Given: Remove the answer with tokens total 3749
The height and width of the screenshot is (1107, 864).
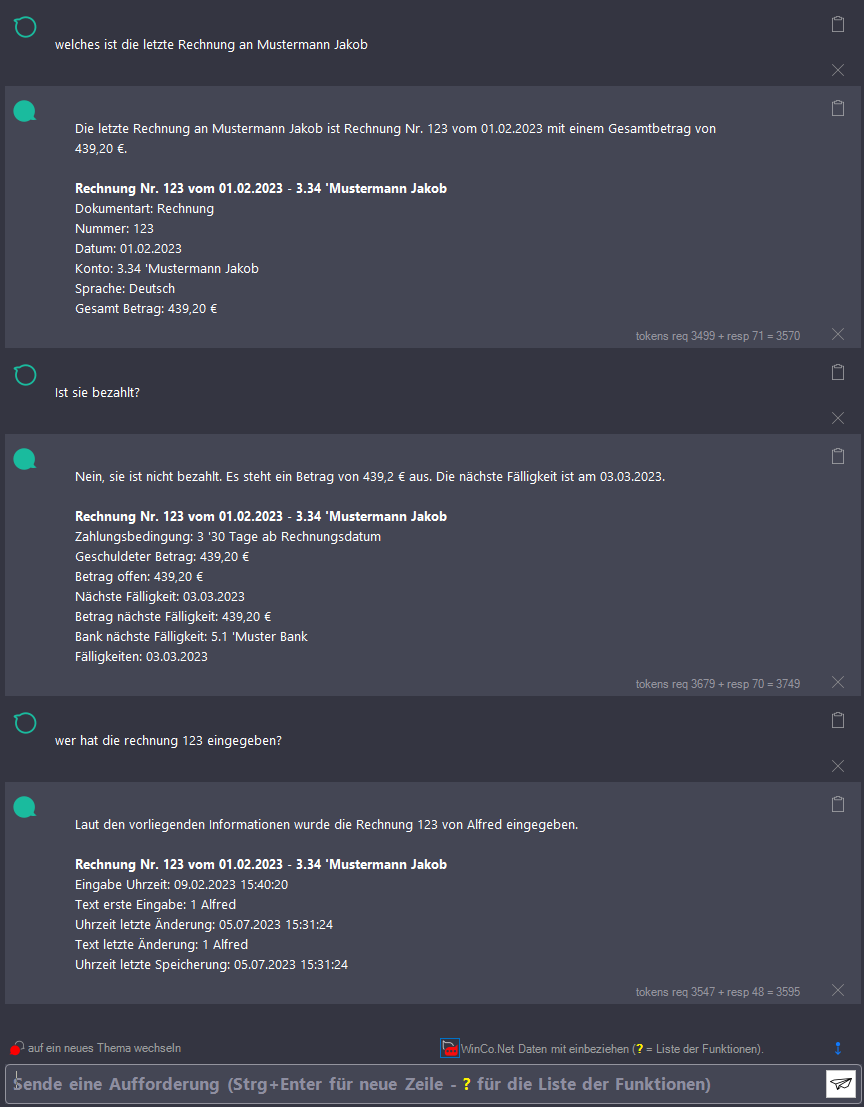Looking at the screenshot, I should click(x=838, y=682).
